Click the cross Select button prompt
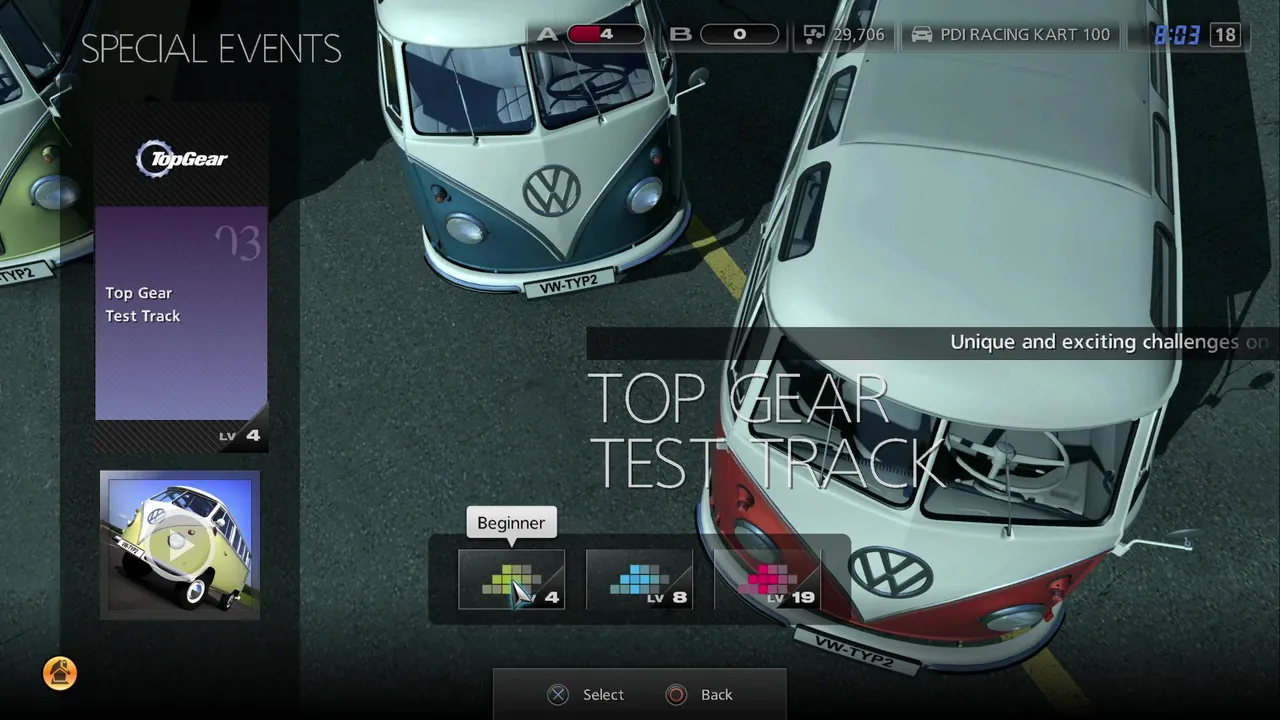 (586, 694)
